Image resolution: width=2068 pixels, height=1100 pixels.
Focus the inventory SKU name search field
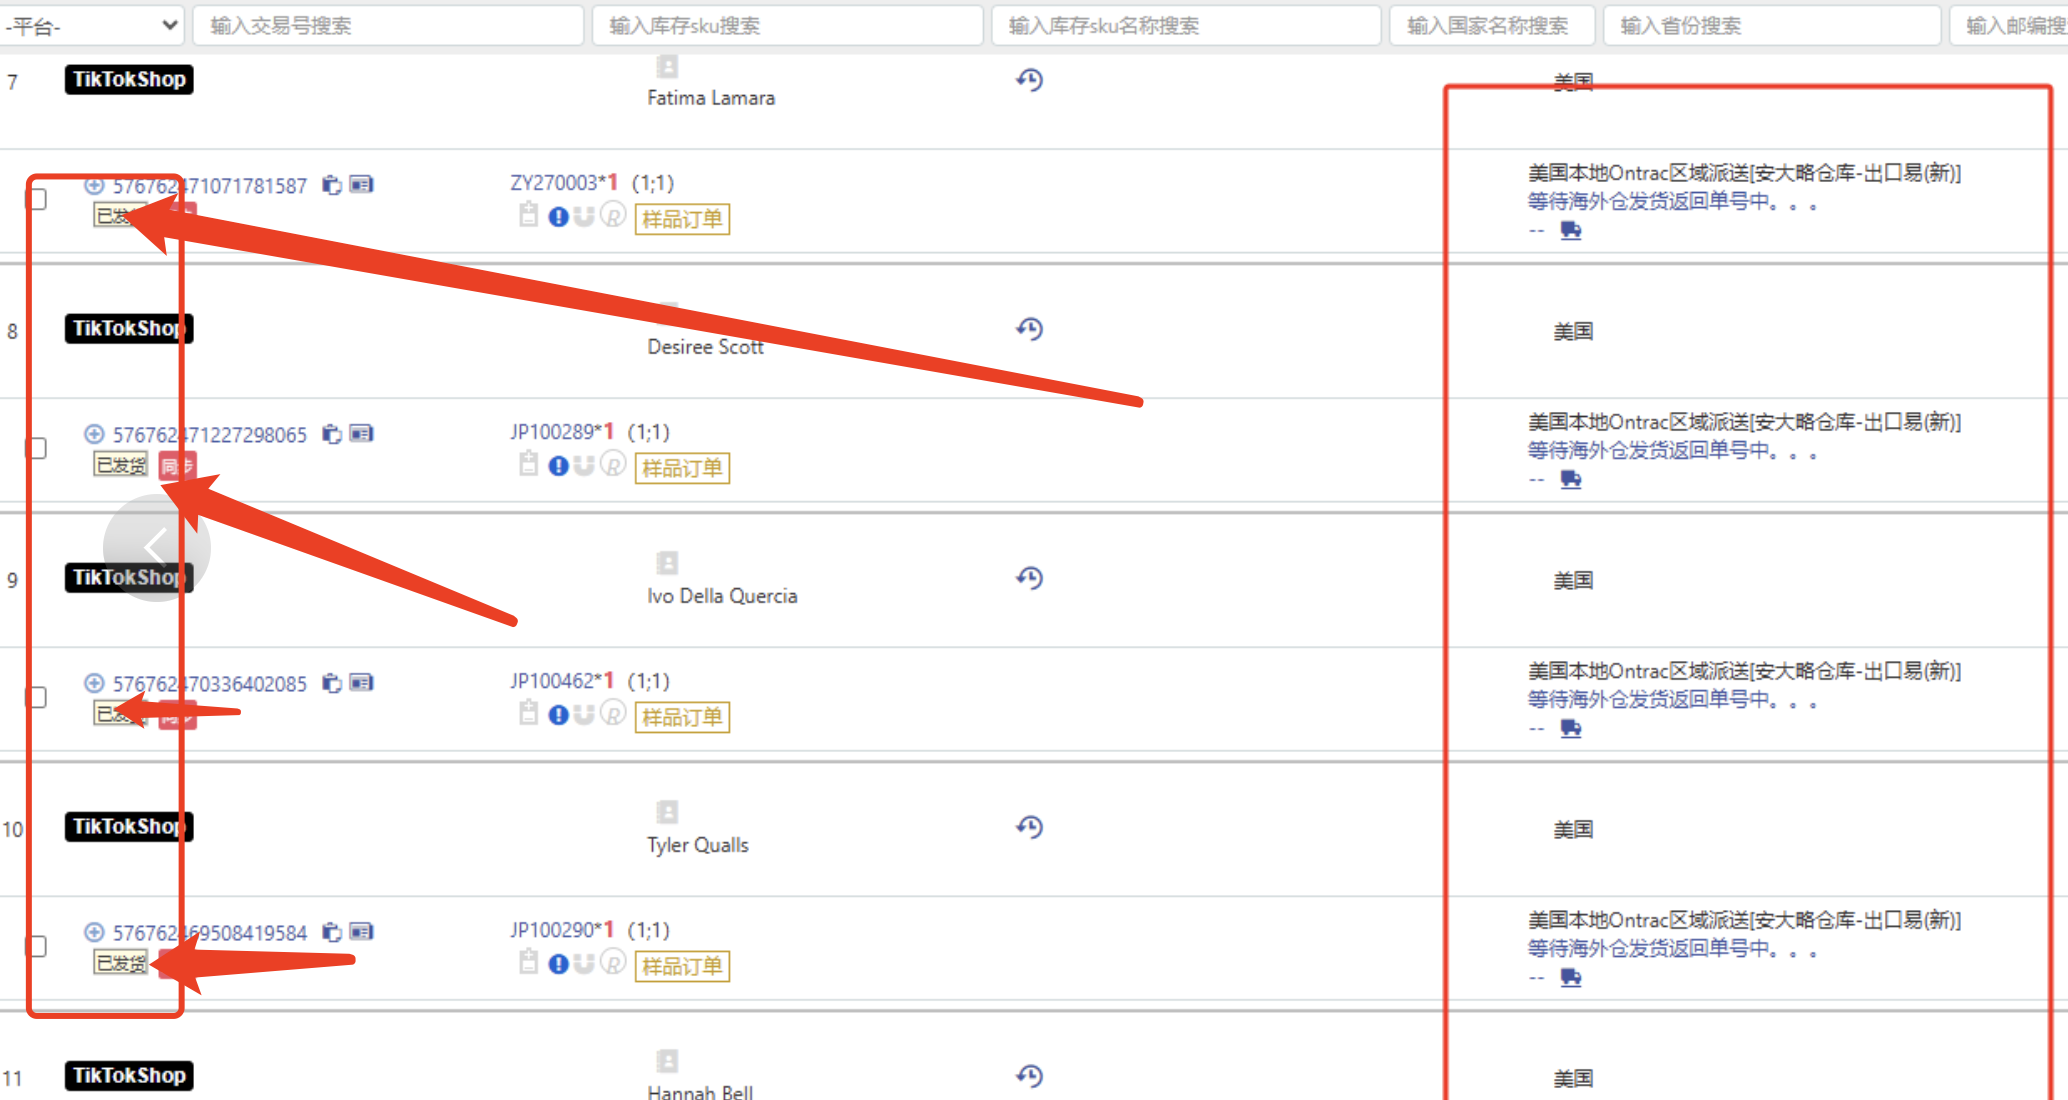point(1186,25)
